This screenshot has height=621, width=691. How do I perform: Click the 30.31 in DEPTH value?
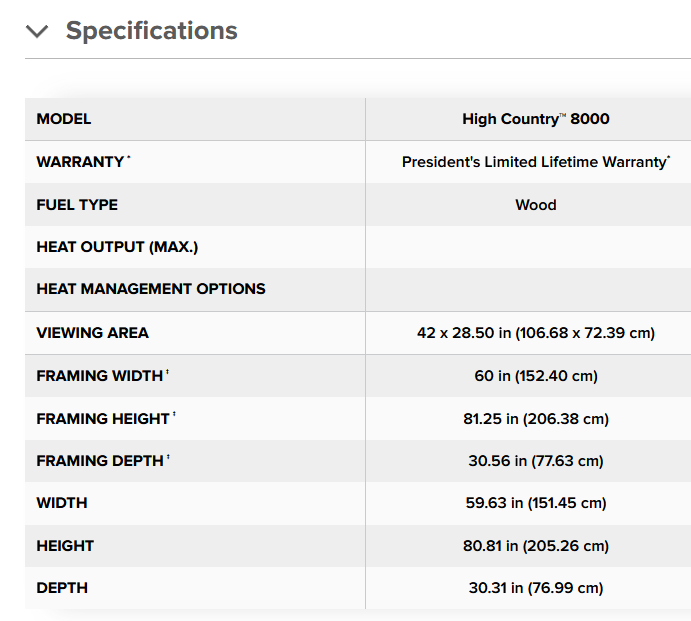point(536,588)
